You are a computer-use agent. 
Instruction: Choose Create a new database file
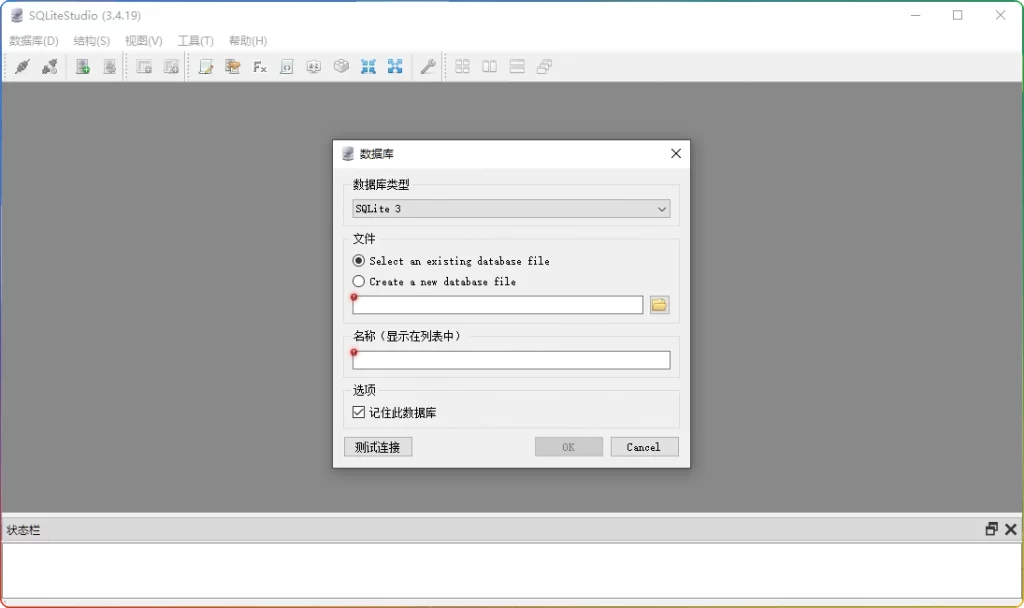pos(358,282)
